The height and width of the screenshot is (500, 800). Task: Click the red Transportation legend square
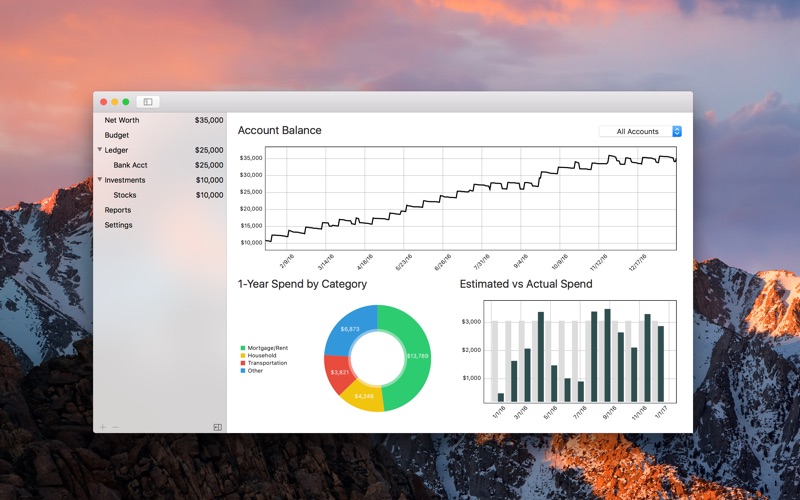click(243, 363)
